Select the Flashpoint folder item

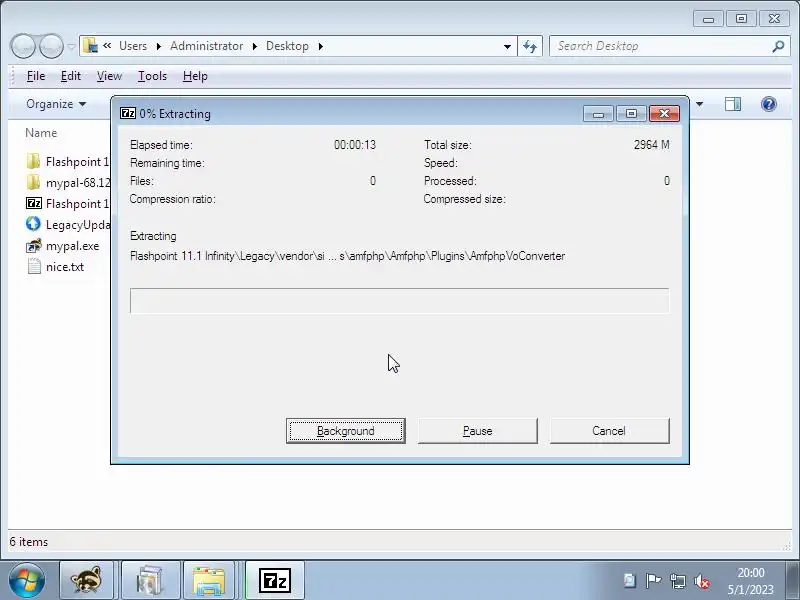click(67, 162)
